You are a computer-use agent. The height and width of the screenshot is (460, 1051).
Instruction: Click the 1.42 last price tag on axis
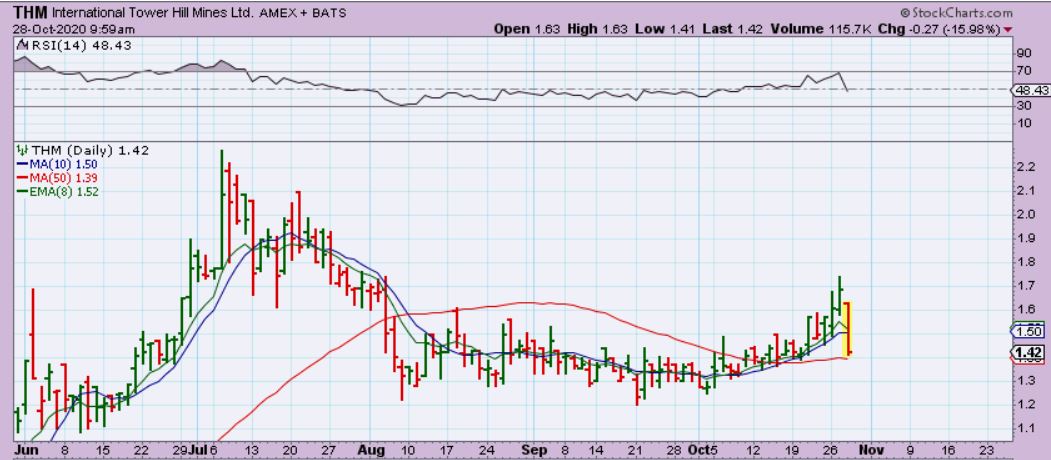1030,352
